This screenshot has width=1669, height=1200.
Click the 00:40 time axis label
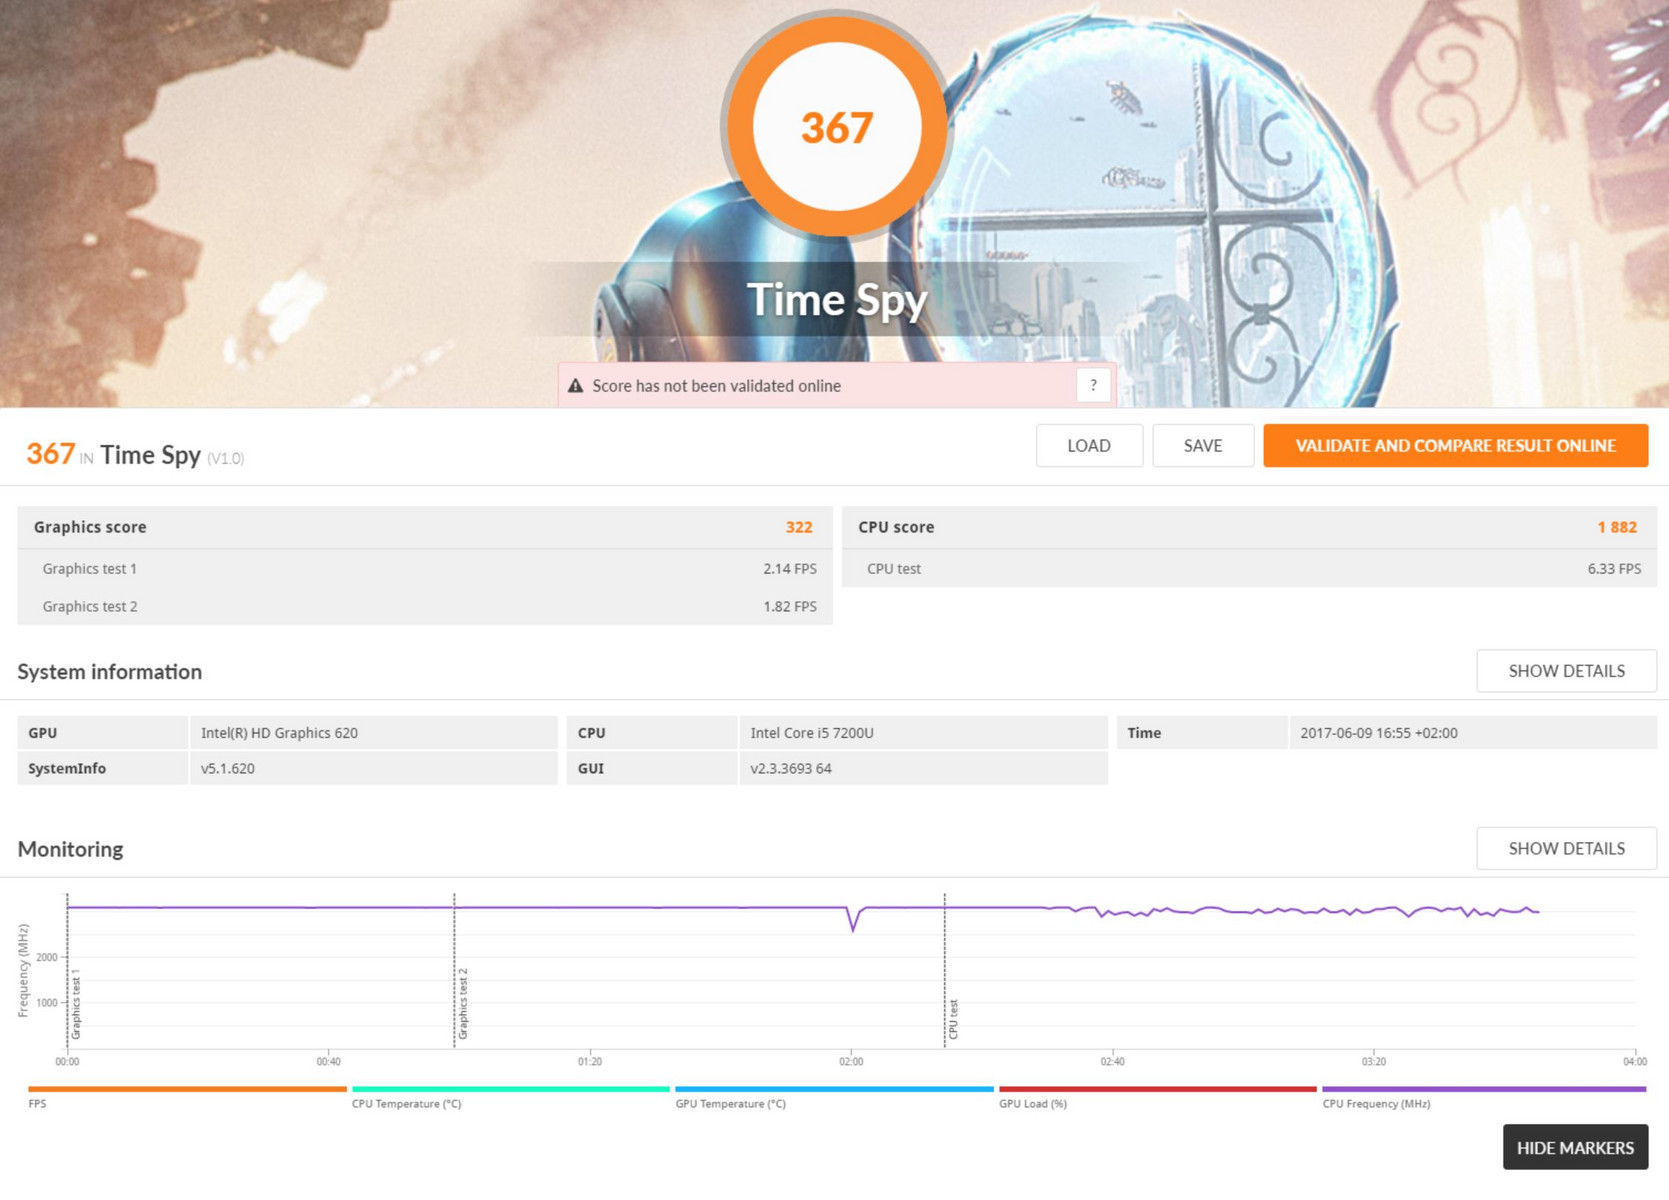(x=328, y=1062)
